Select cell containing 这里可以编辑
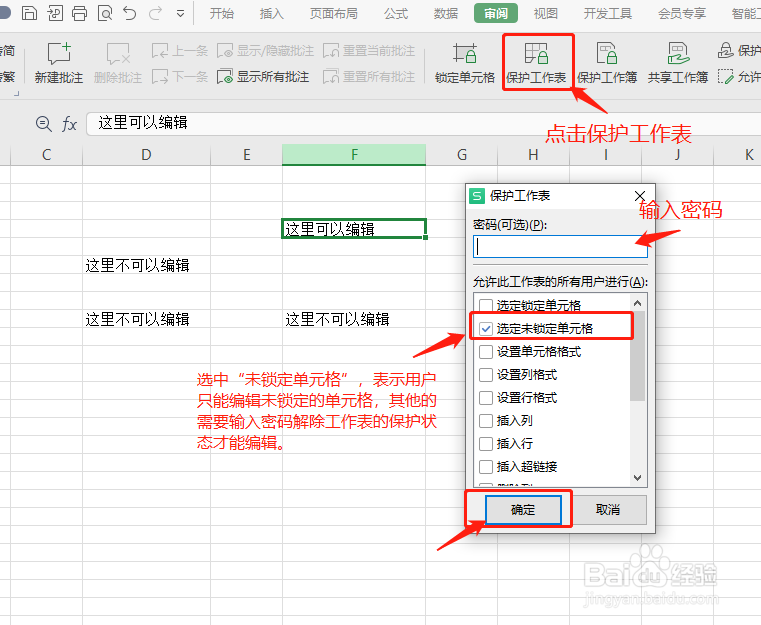The image size is (761, 625). (x=354, y=229)
